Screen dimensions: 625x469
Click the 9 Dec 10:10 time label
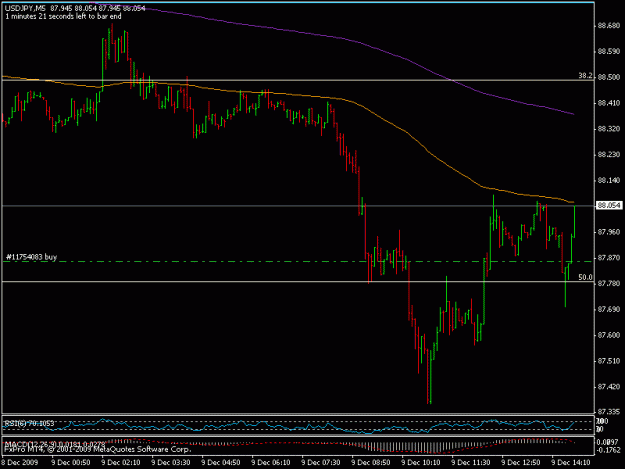coord(421,463)
